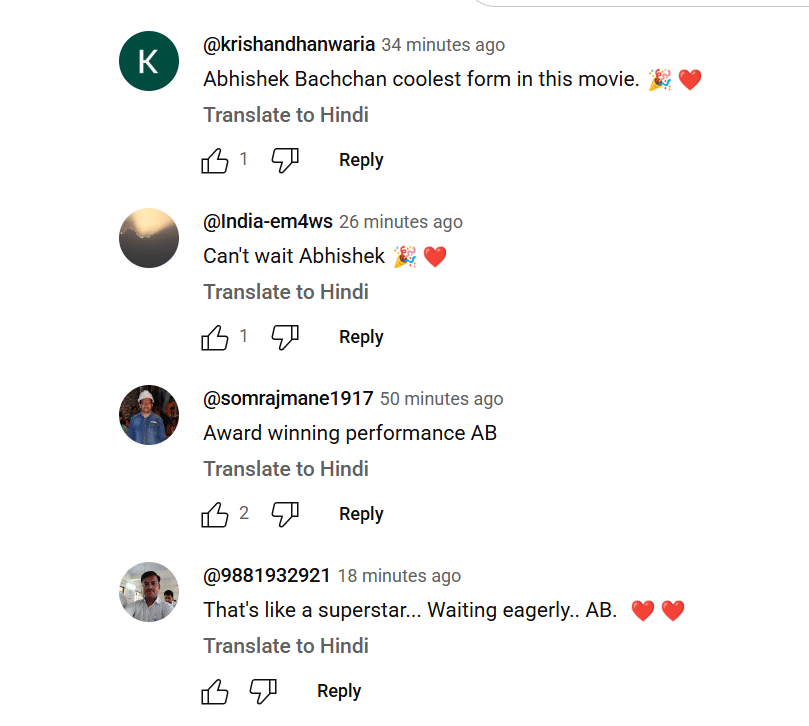Like the 'Can't wait Abhishek' comment

[215, 337]
